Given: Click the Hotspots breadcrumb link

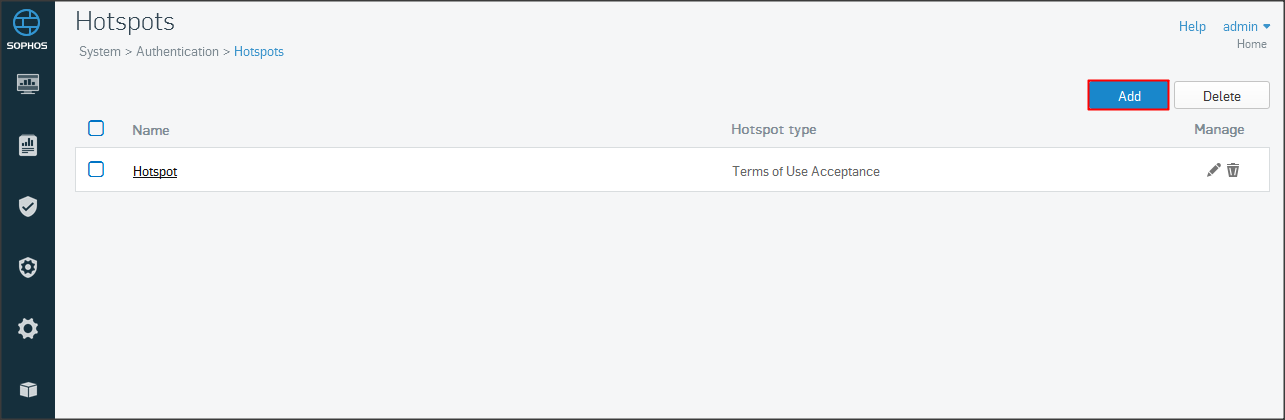Looking at the screenshot, I should point(259,52).
